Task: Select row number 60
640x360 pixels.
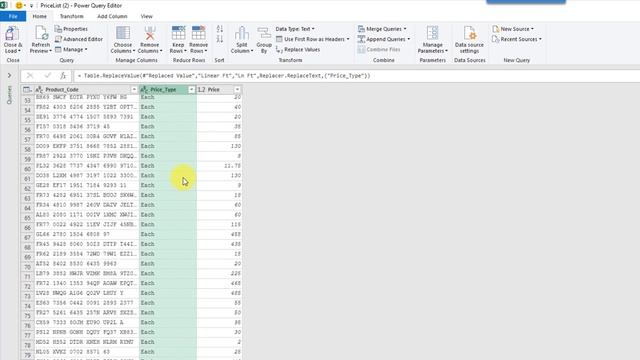Action: point(27,169)
